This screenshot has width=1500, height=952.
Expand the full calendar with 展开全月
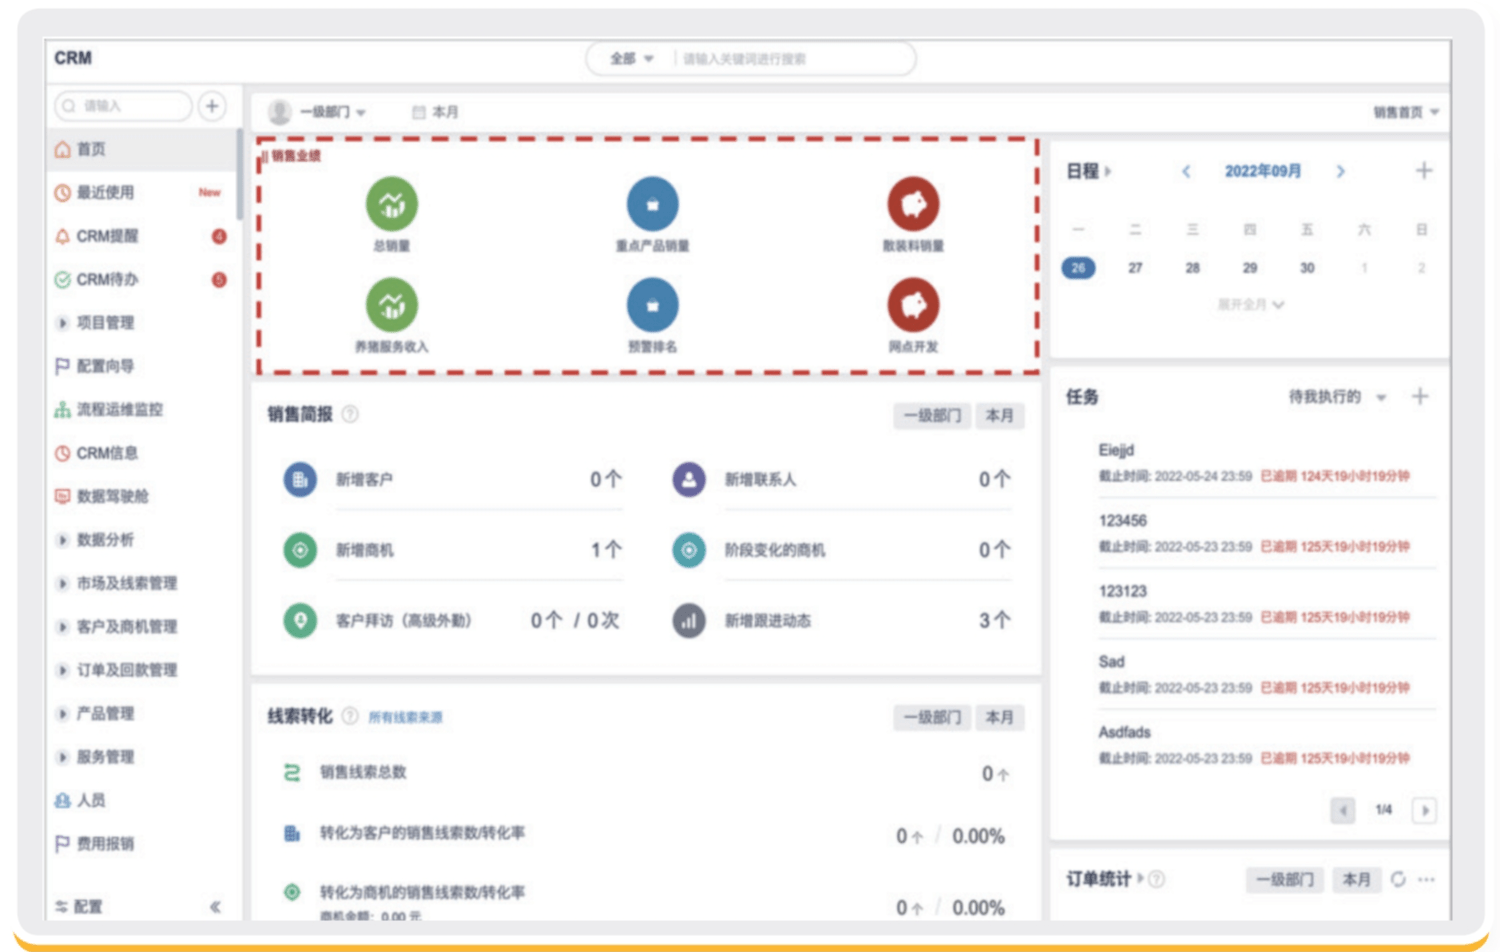click(x=1250, y=304)
